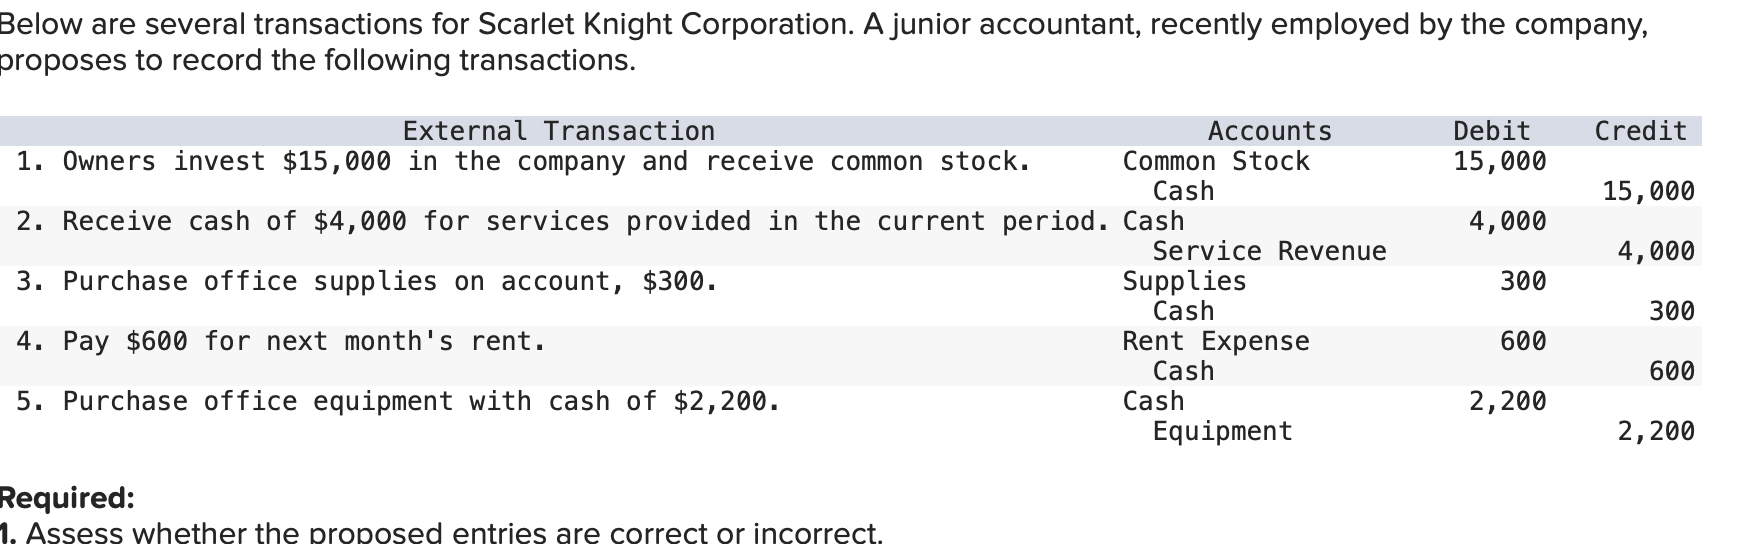This screenshot has width=1738, height=544.
Task: Click the Equipment account entry
Action: click(1222, 431)
